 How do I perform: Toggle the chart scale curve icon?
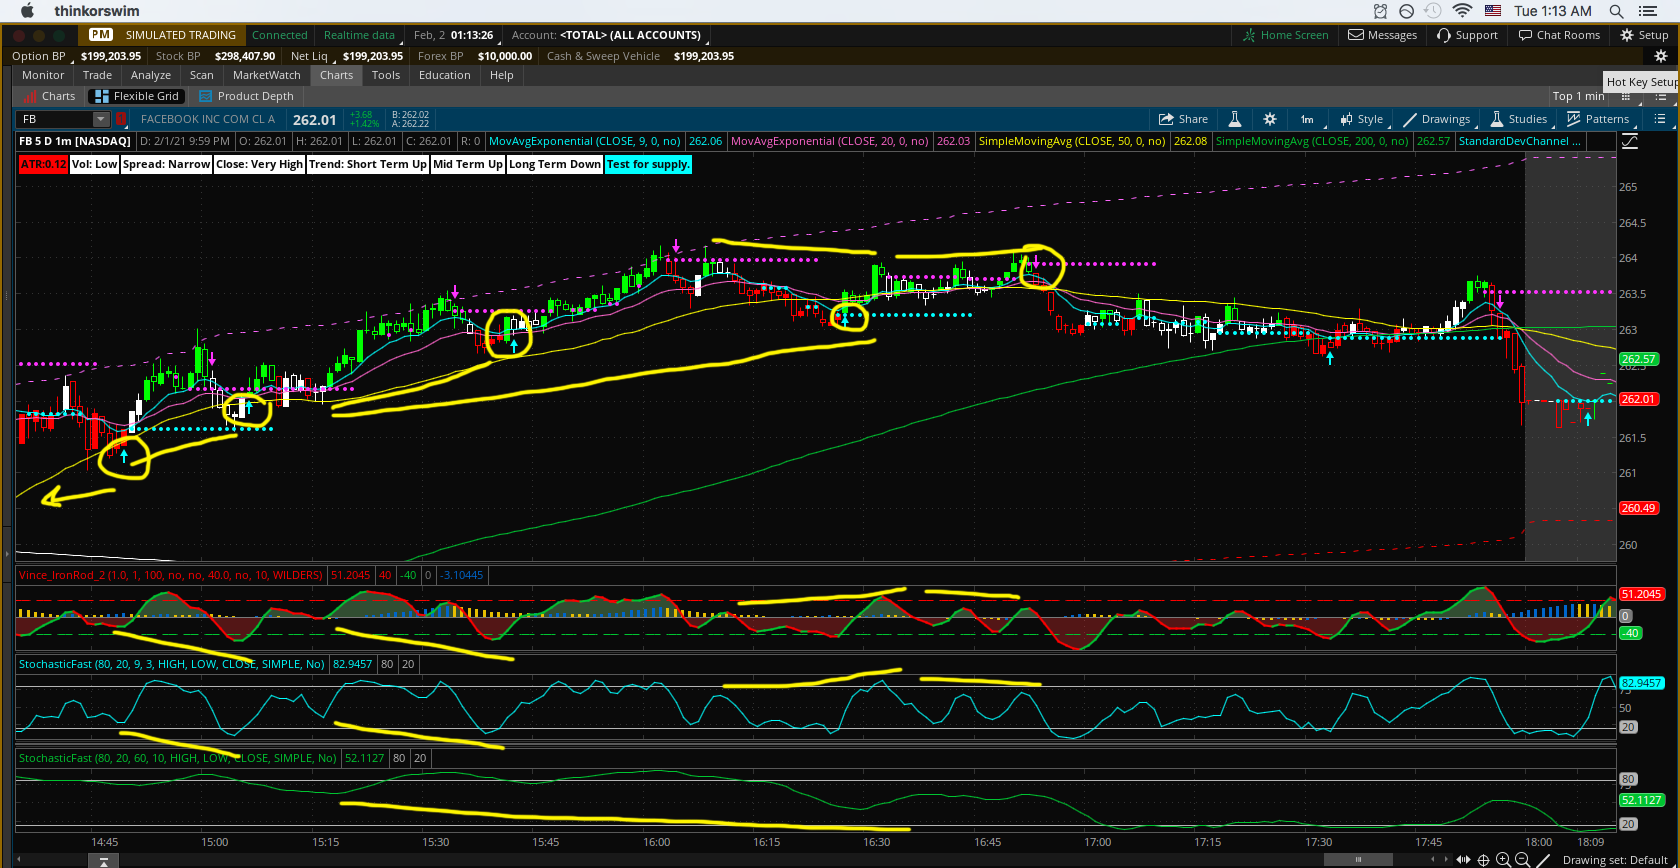pos(1630,141)
